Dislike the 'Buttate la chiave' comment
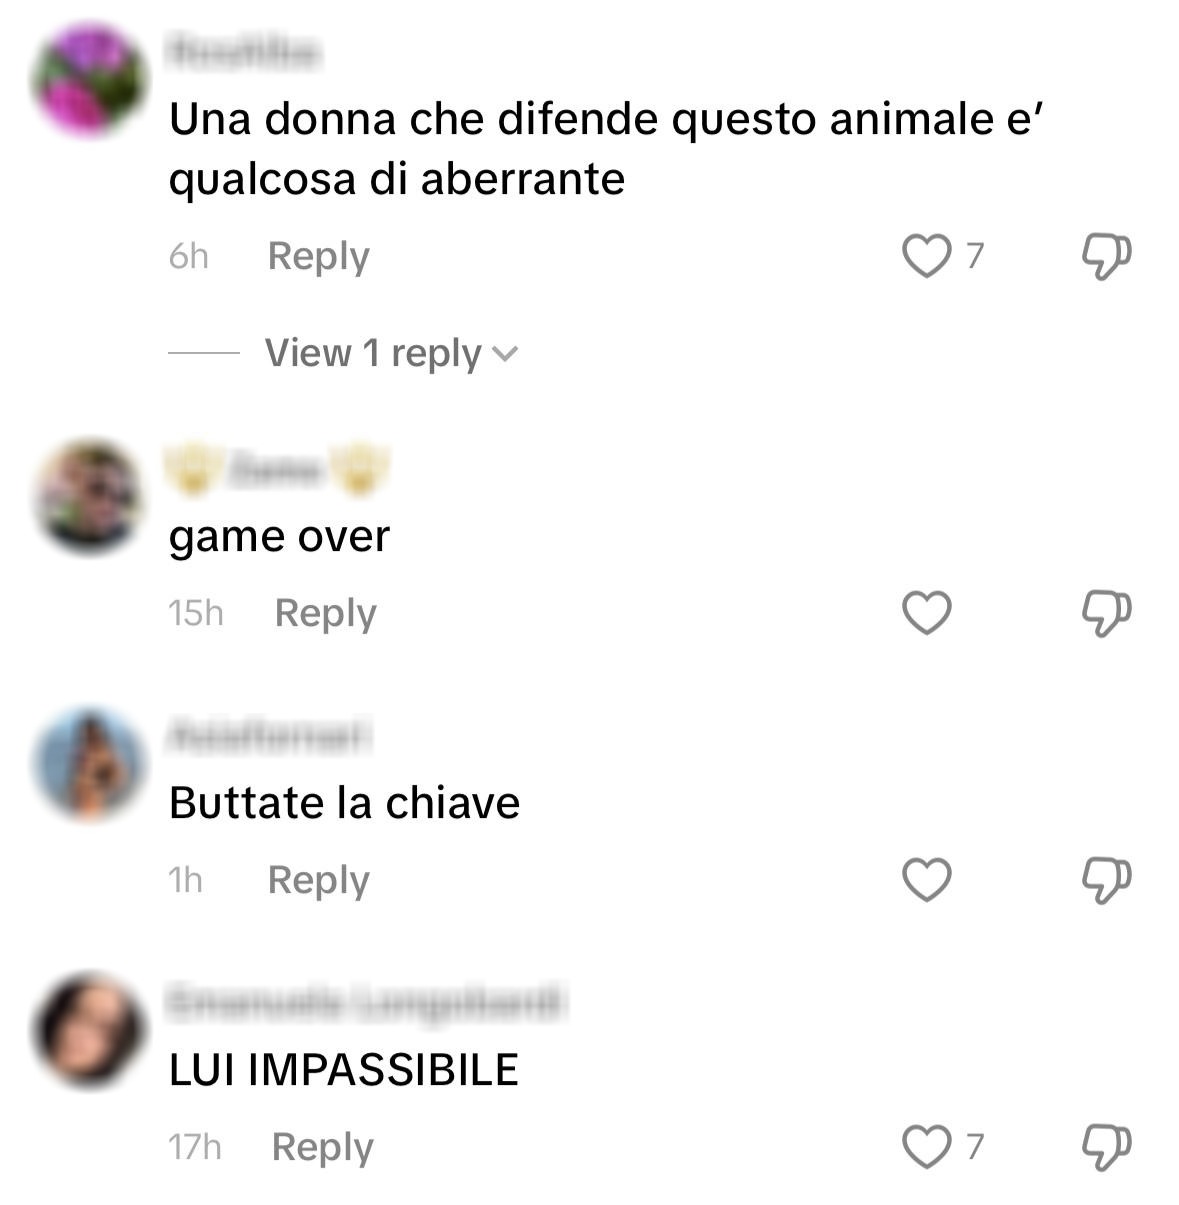Image resolution: width=1179 pixels, height=1205 pixels. coord(1106,879)
